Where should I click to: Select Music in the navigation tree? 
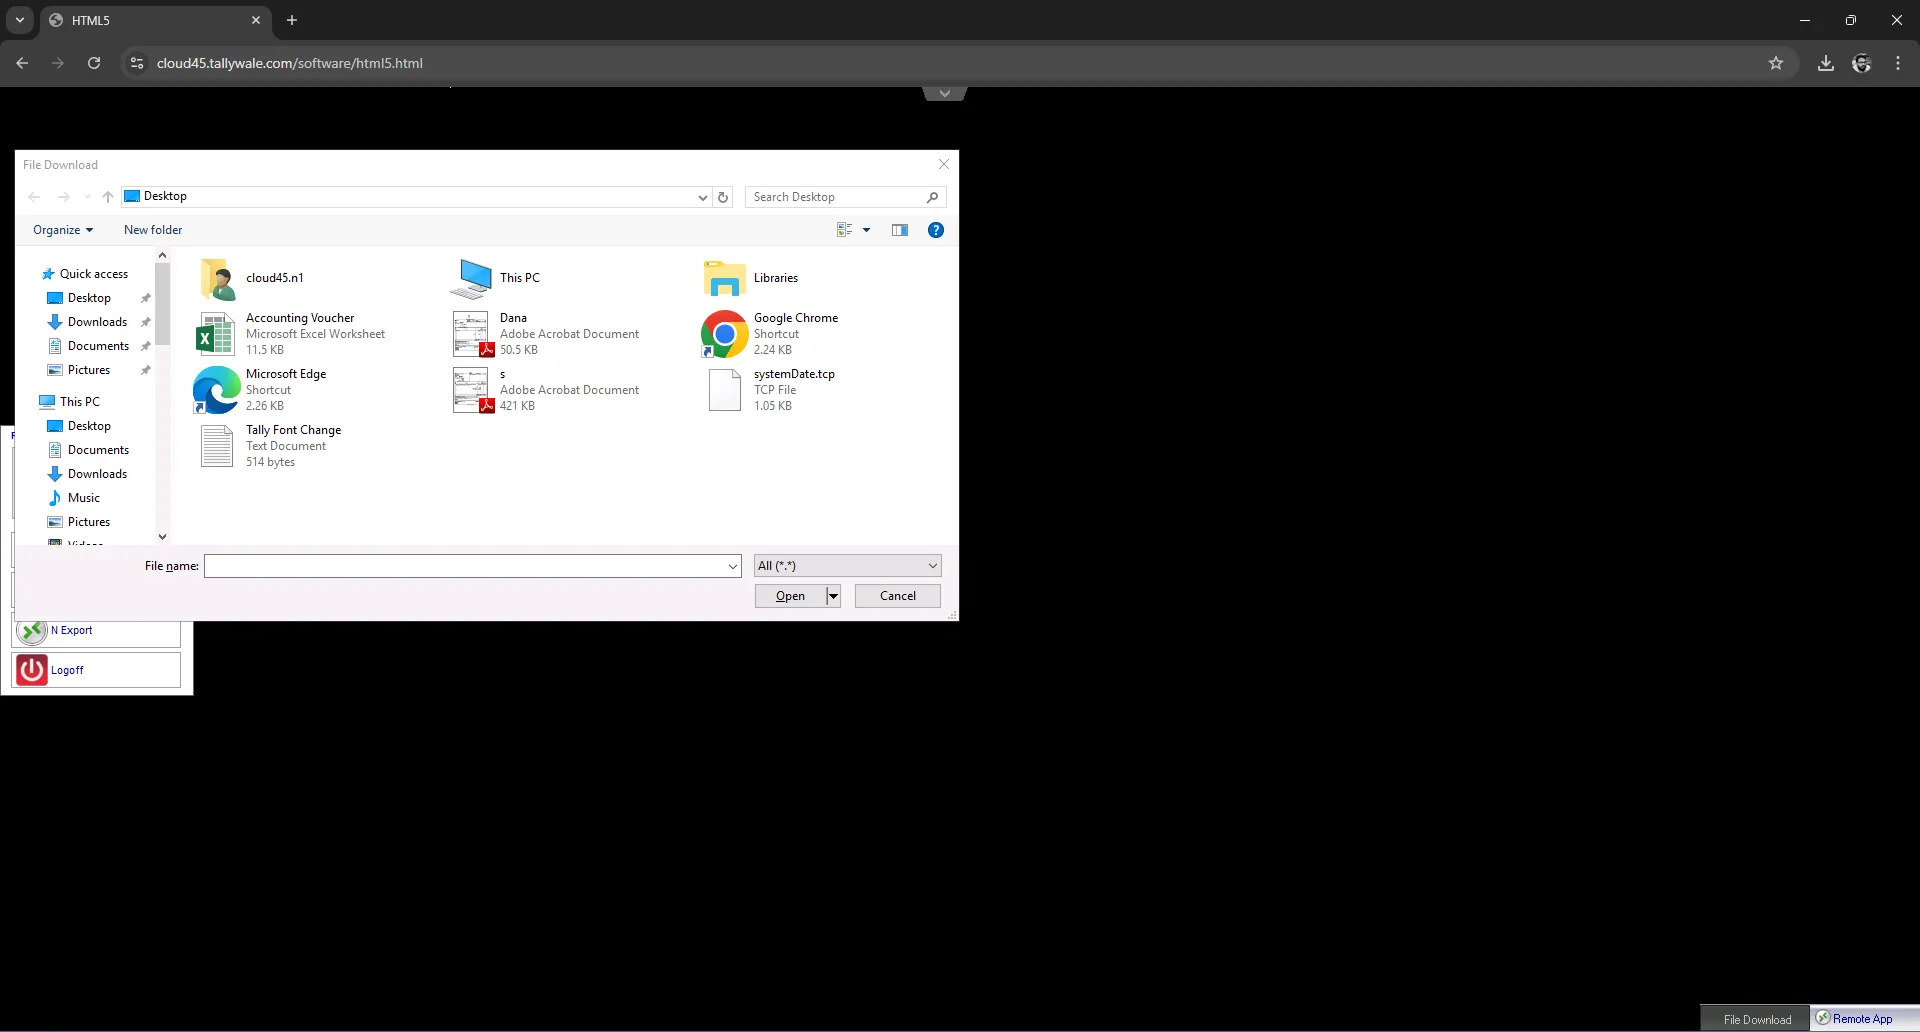[x=84, y=498]
